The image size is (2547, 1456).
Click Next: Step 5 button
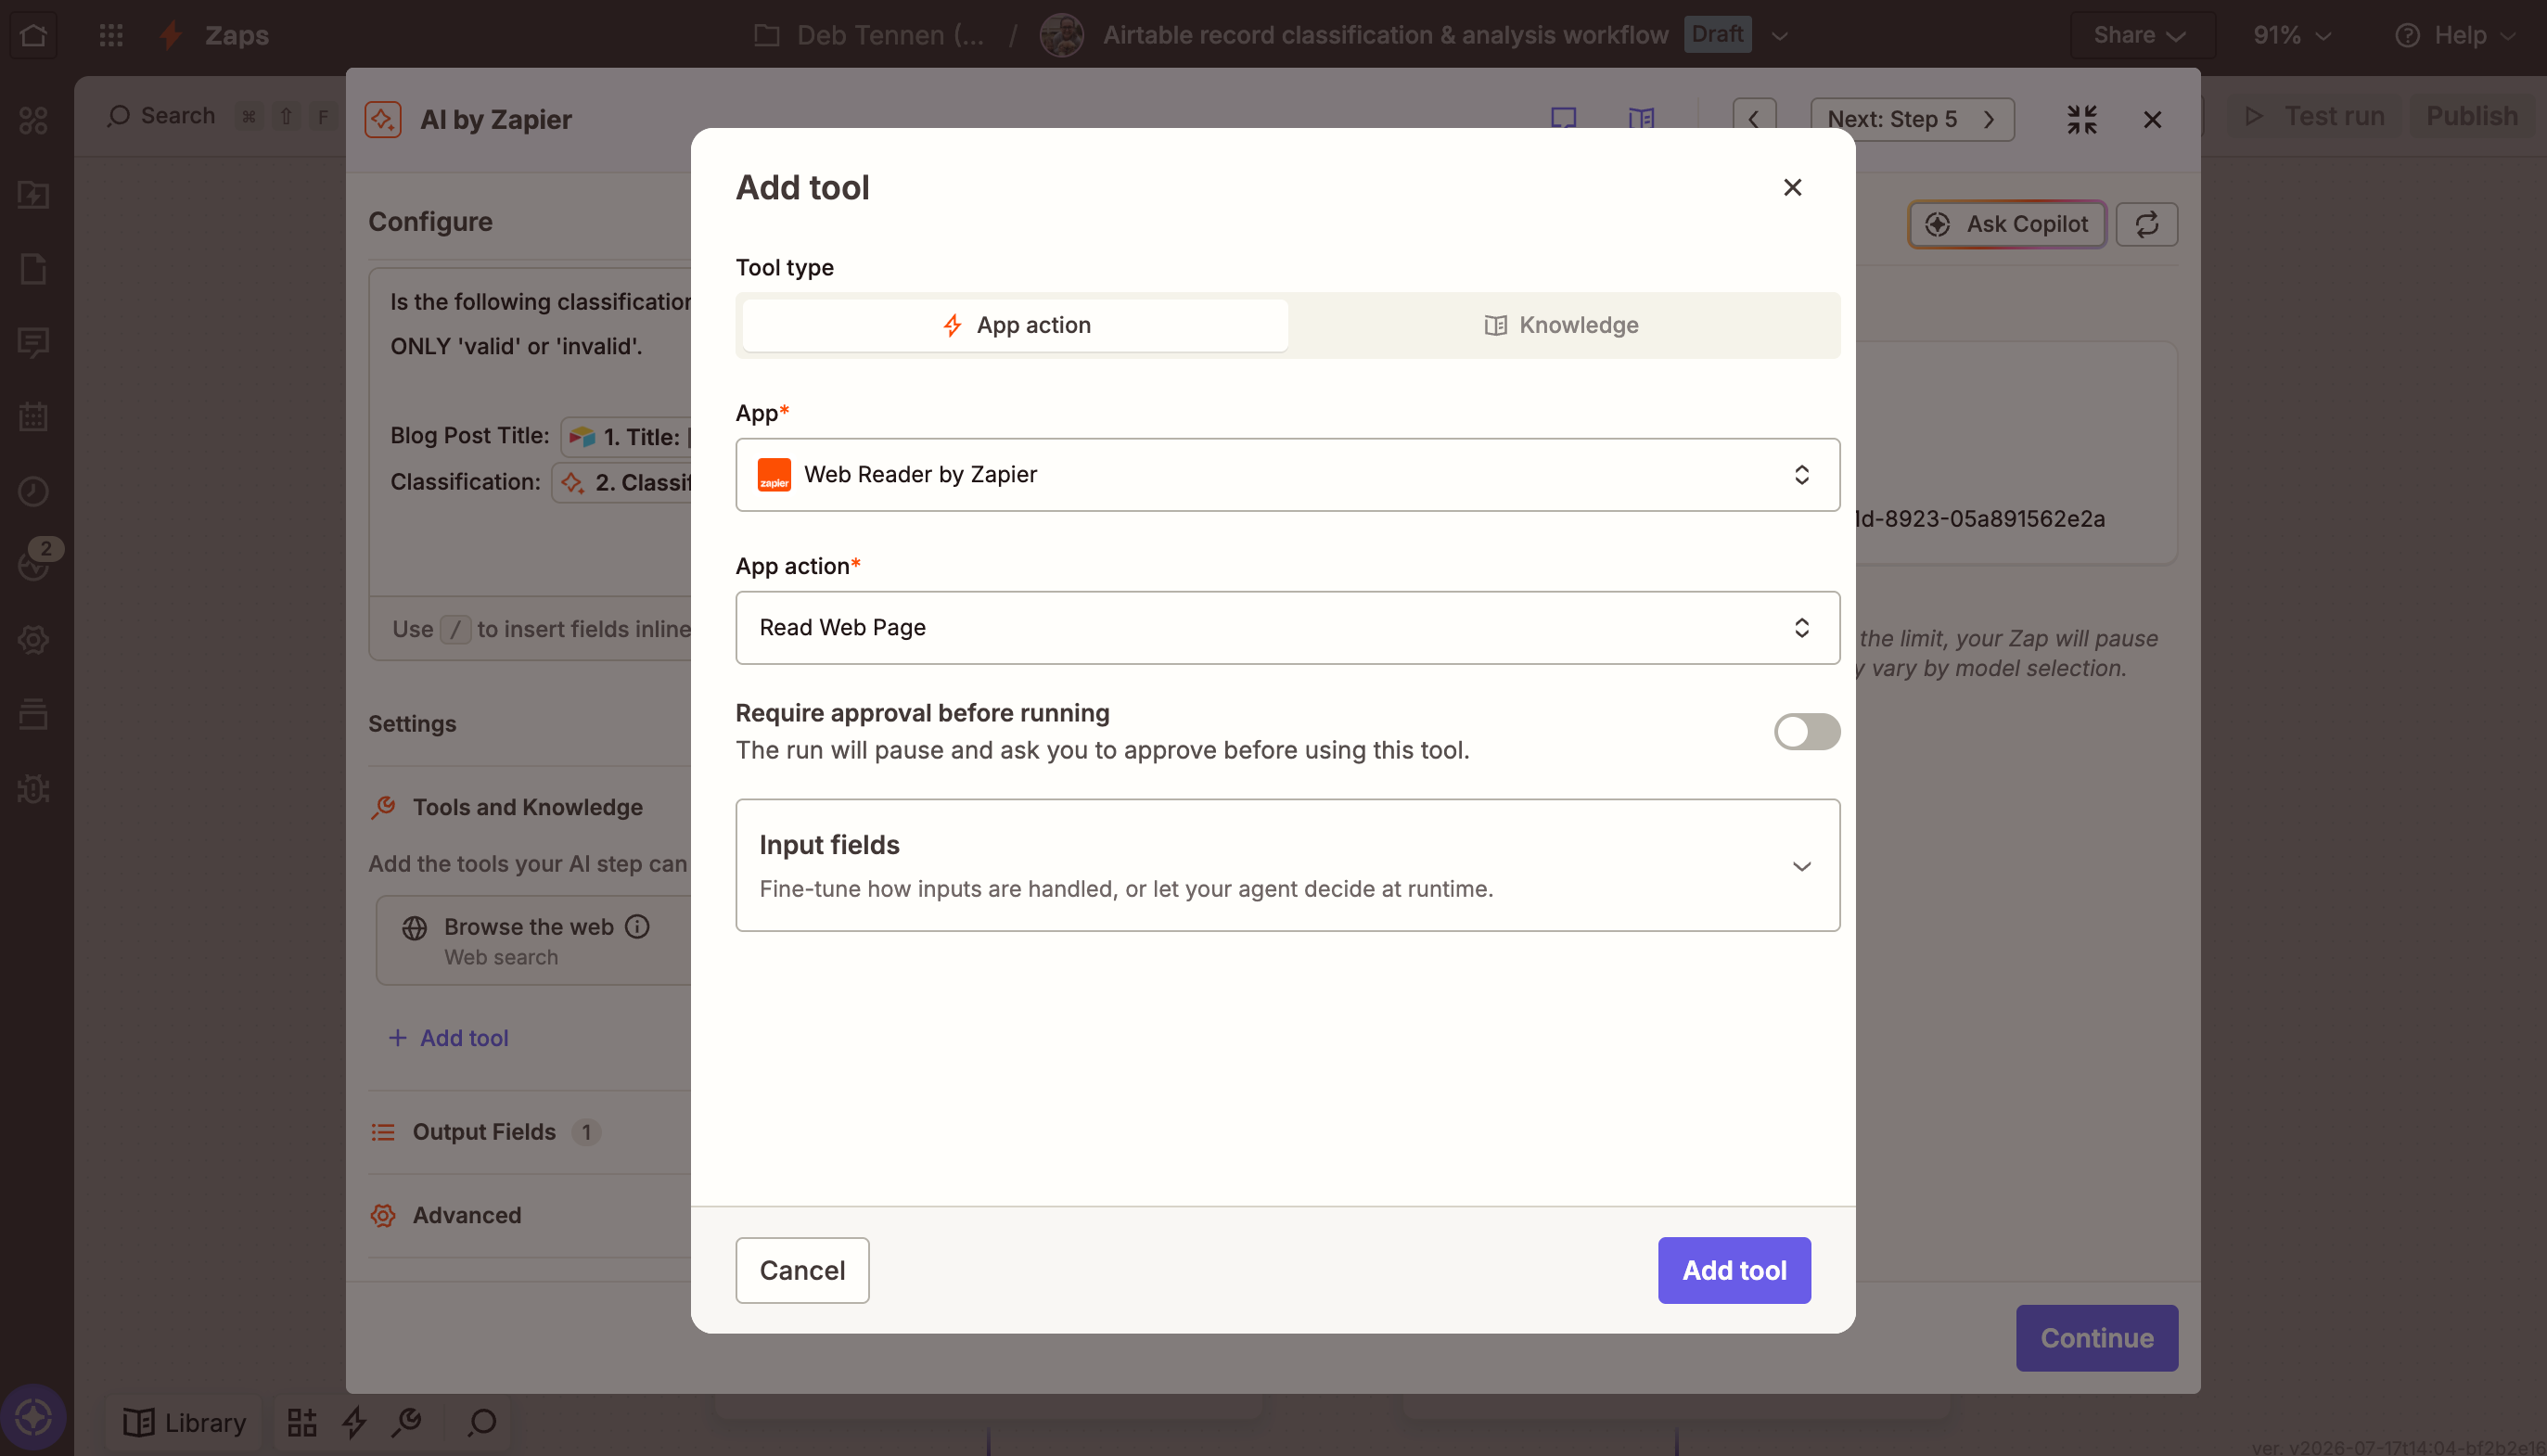[1911, 119]
